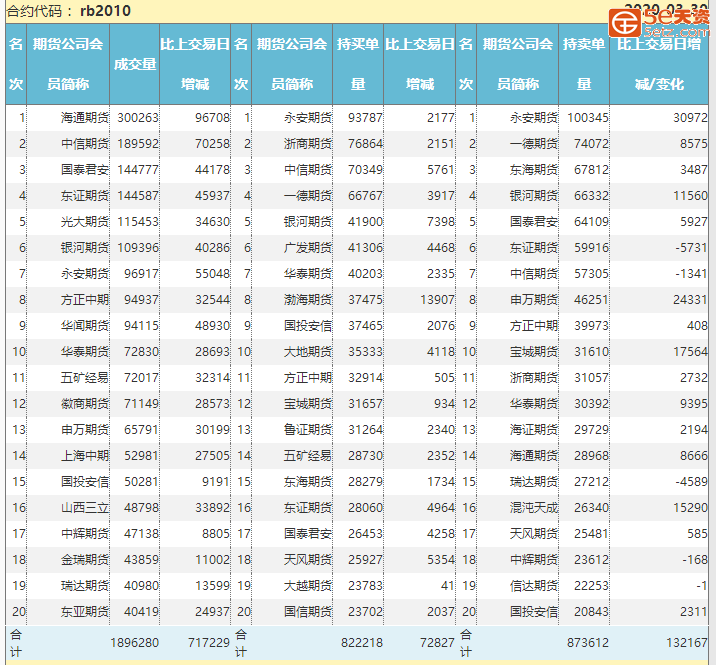
Task: Click the 持买单量 column header
Action: 358,64
